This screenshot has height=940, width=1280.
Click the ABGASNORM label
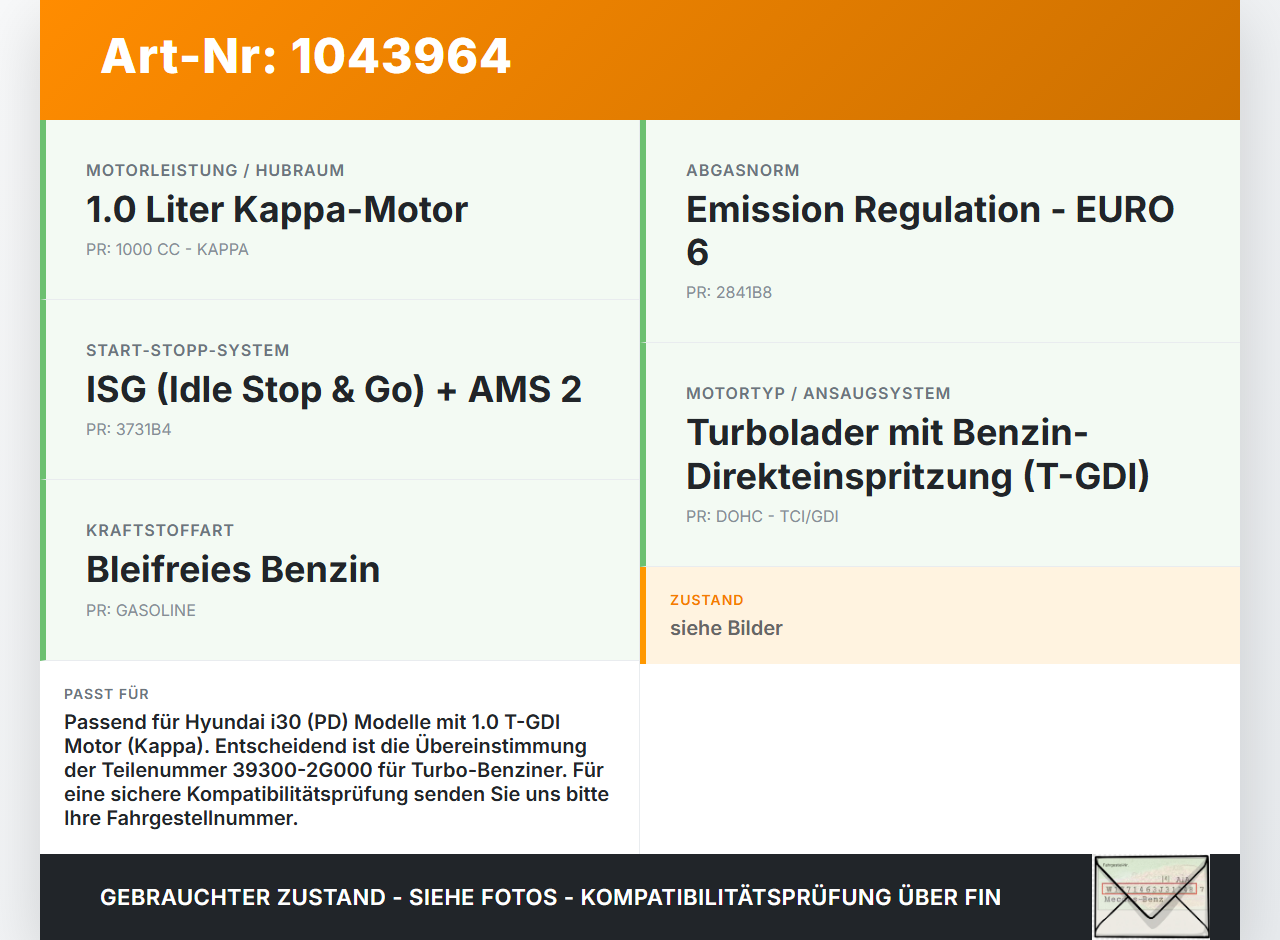click(x=743, y=170)
